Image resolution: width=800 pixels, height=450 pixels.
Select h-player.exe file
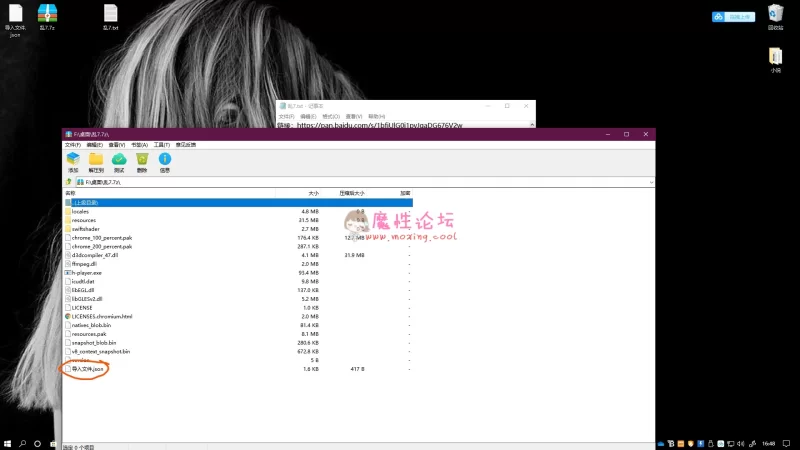(87, 273)
